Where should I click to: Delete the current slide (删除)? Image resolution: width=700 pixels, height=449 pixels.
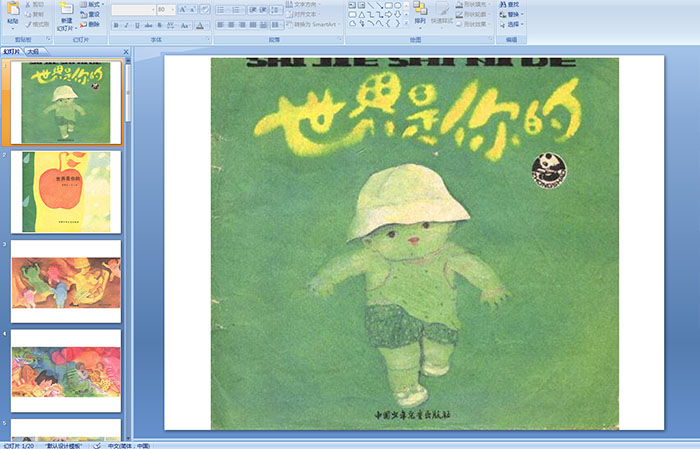point(90,24)
